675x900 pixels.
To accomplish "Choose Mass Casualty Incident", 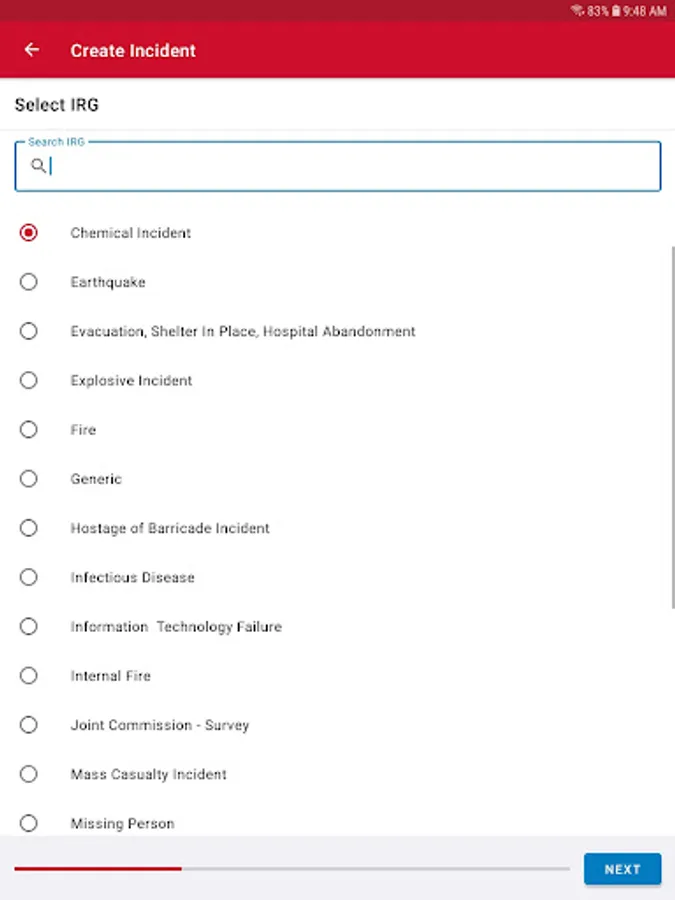I will pos(29,774).
